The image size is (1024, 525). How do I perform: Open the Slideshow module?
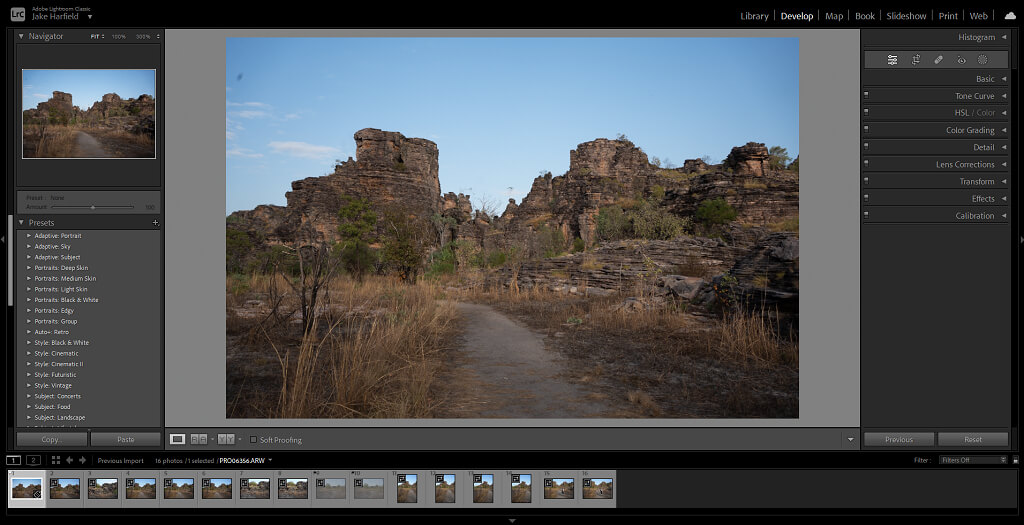pos(906,16)
